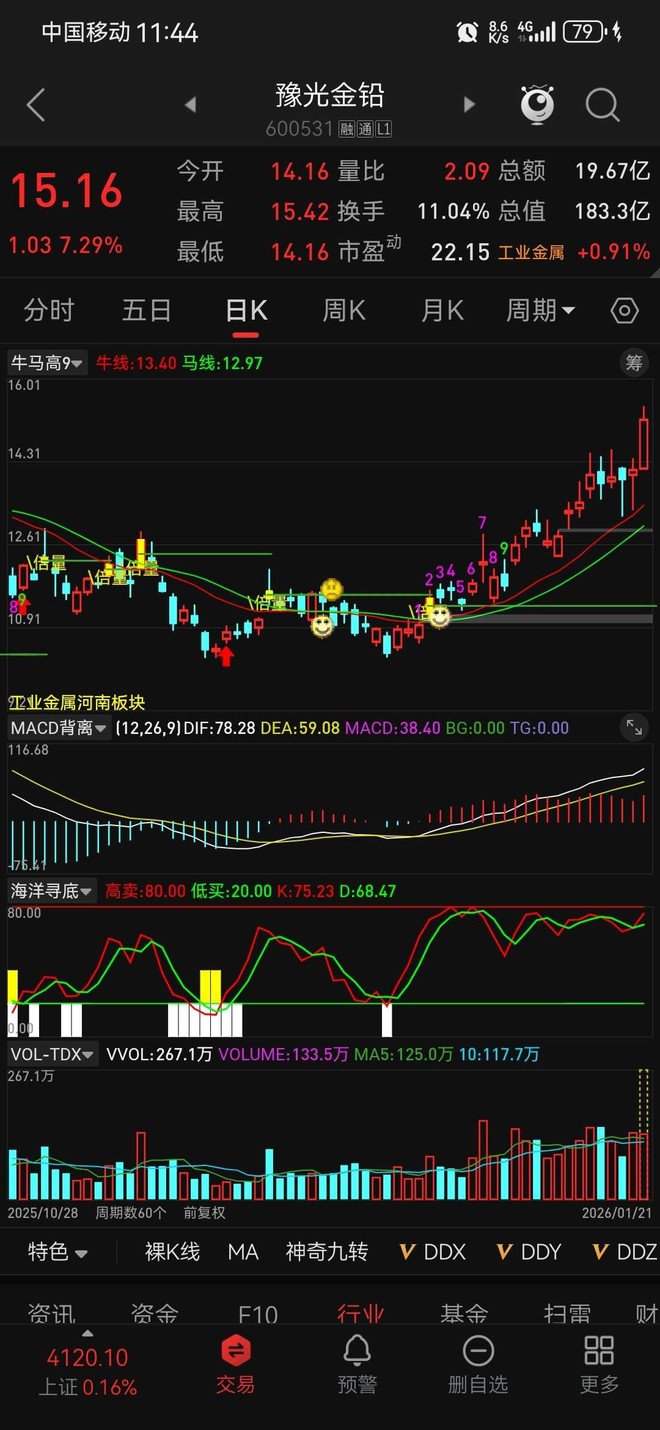Open the 资讯 news tab
Image resolution: width=660 pixels, height=1430 pixels.
coord(51,1313)
